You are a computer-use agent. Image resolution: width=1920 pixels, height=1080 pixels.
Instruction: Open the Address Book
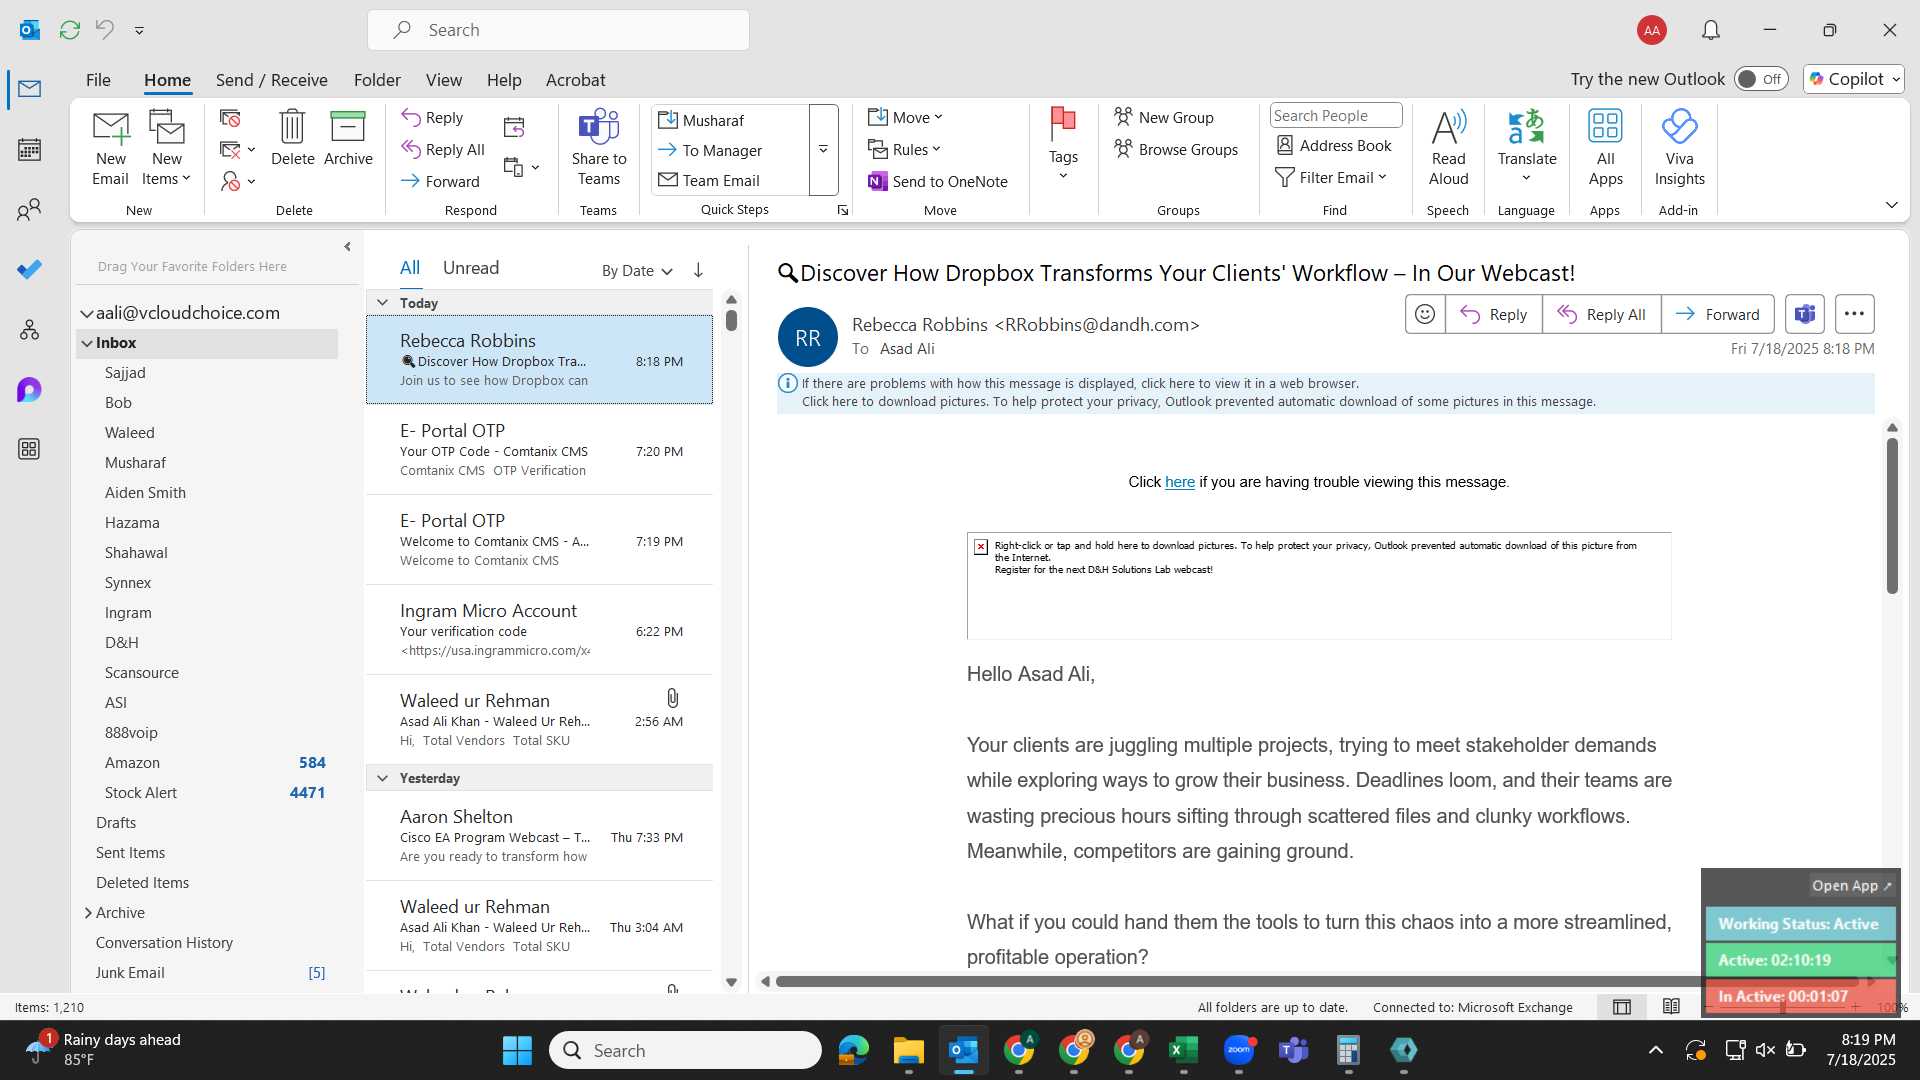(x=1334, y=146)
